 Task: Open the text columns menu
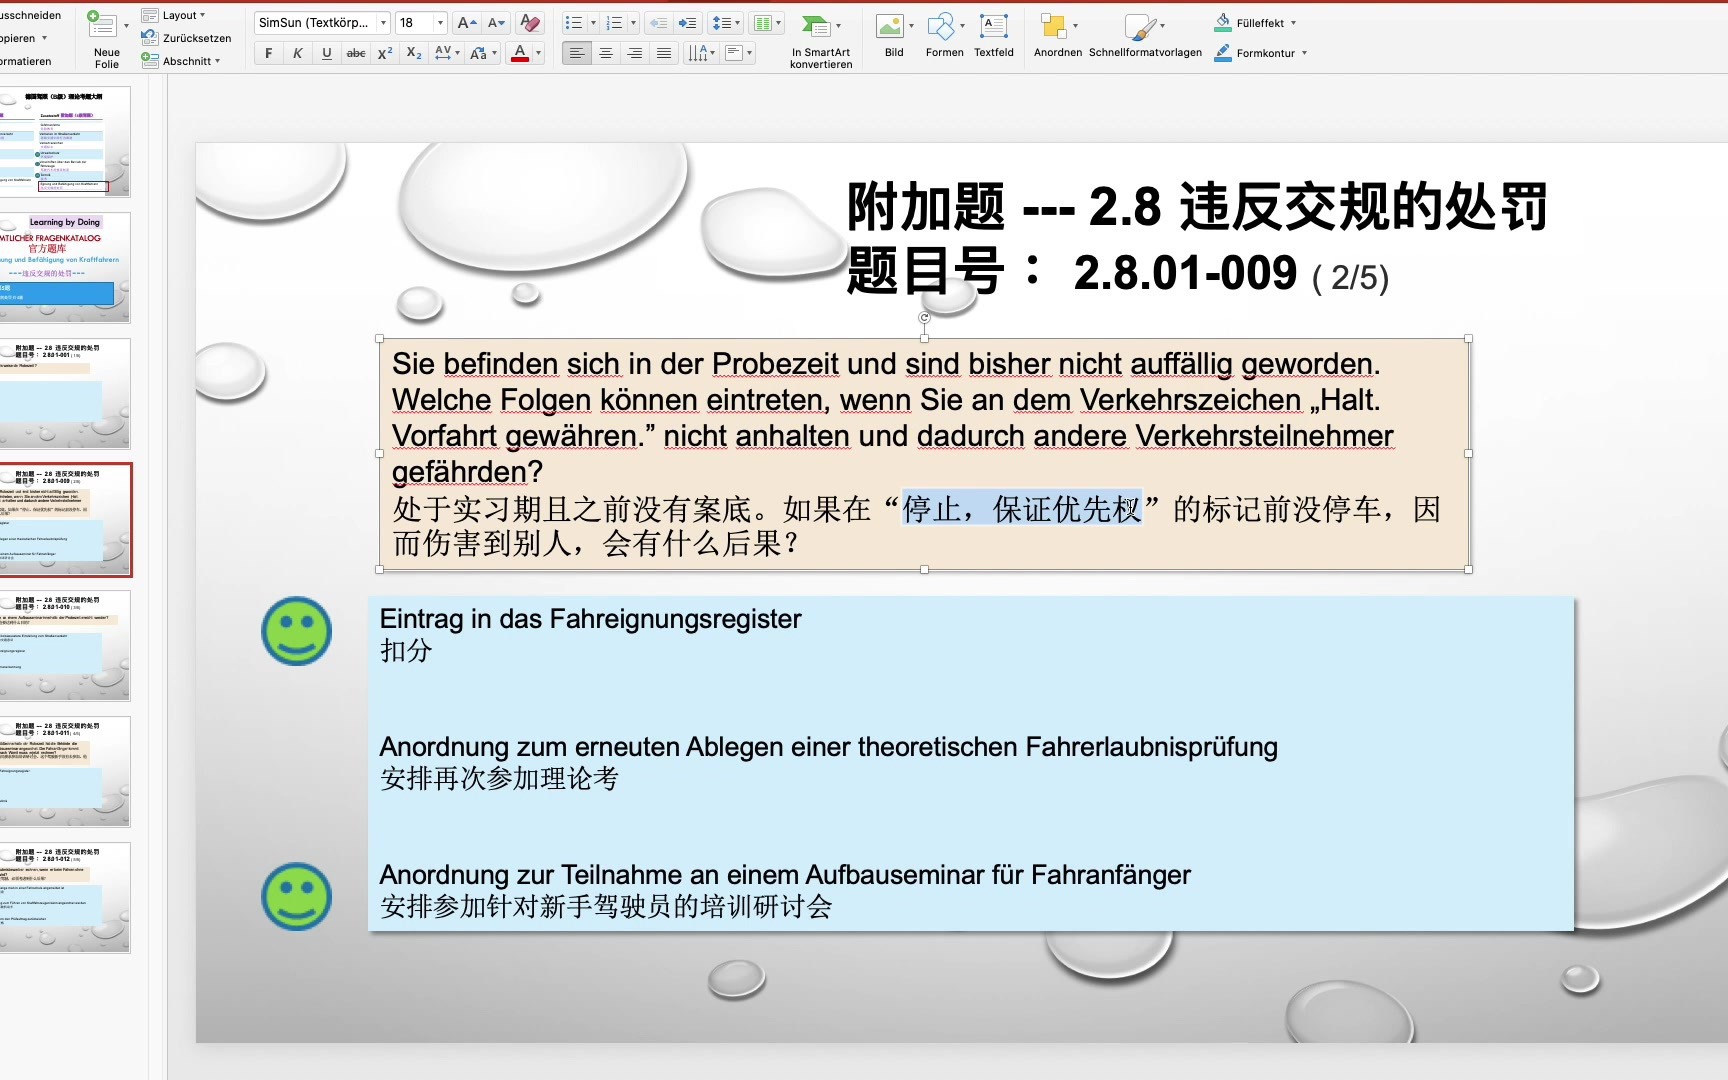[768, 22]
